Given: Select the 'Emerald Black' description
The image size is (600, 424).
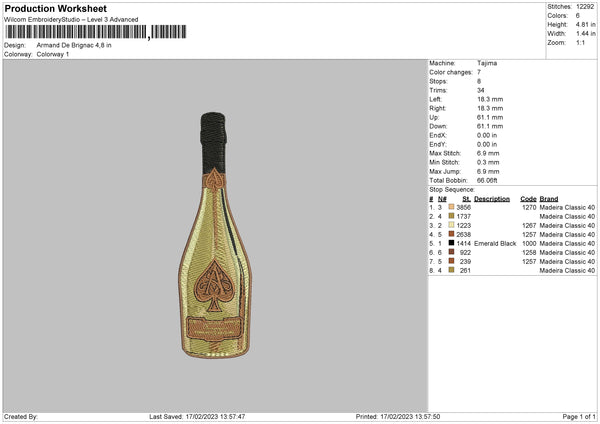Looking at the screenshot, I should [495, 243].
